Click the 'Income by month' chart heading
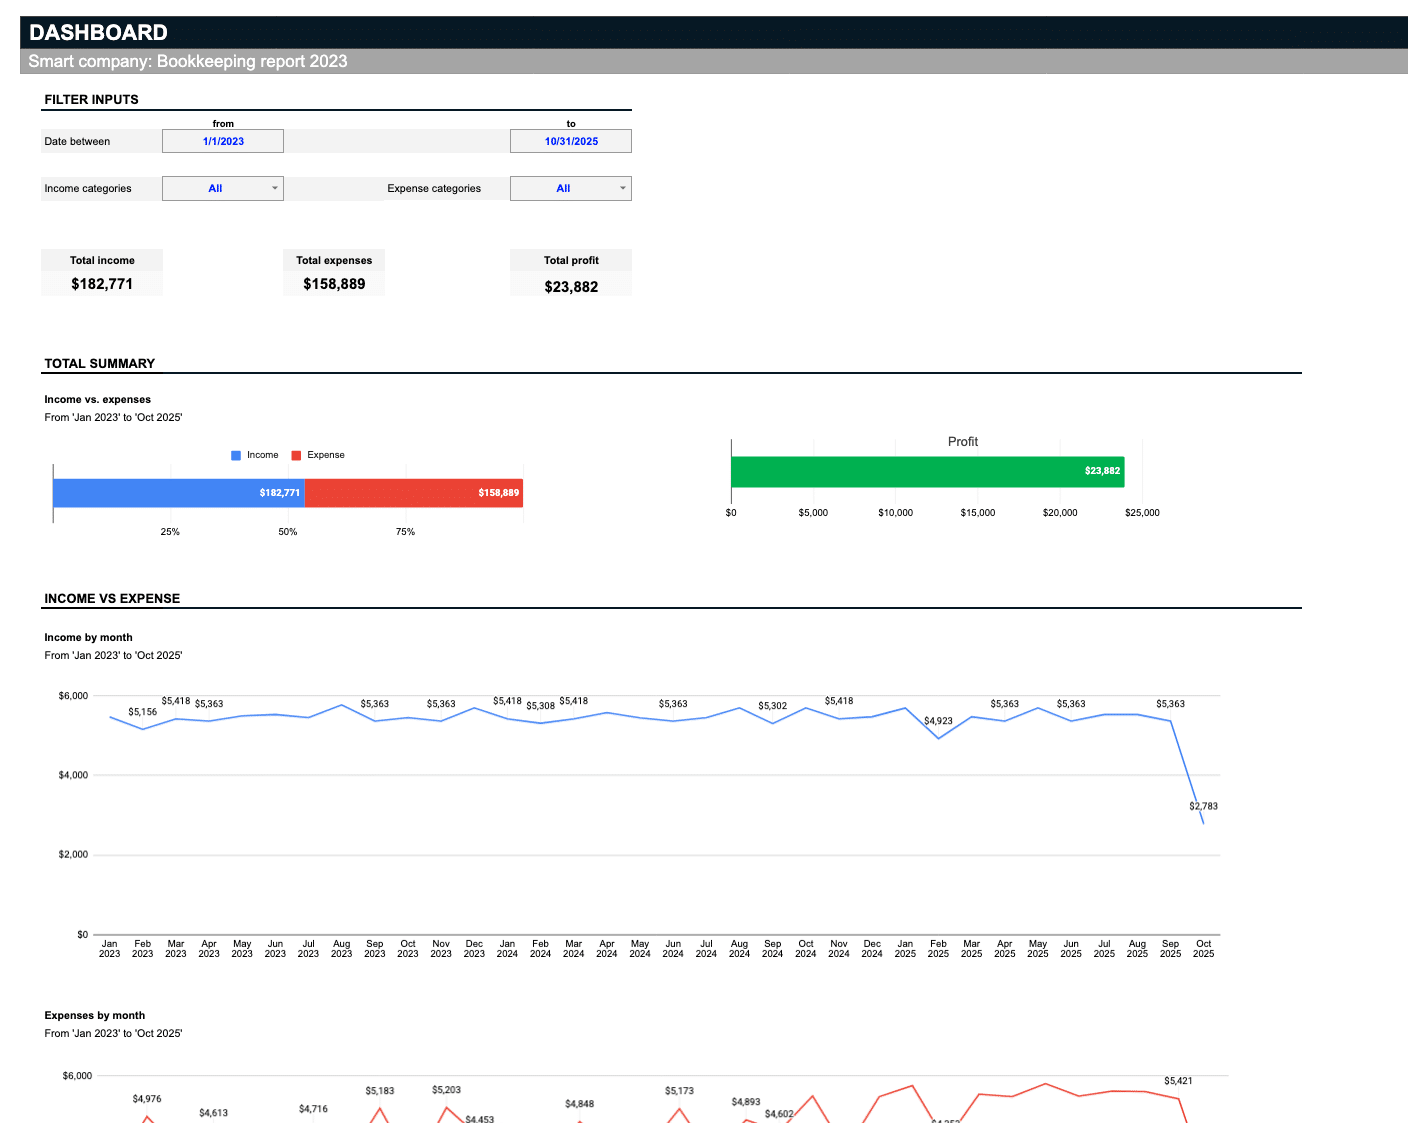The height and width of the screenshot is (1123, 1408). [88, 637]
